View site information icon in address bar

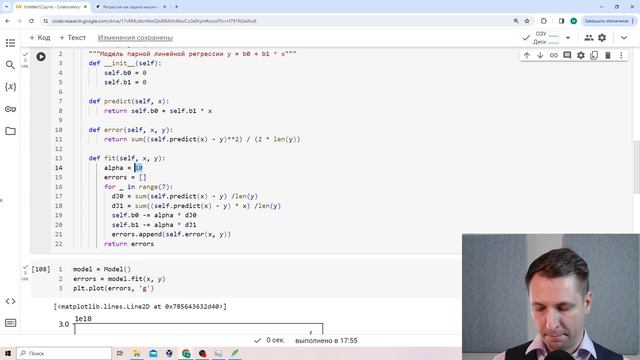(45, 21)
